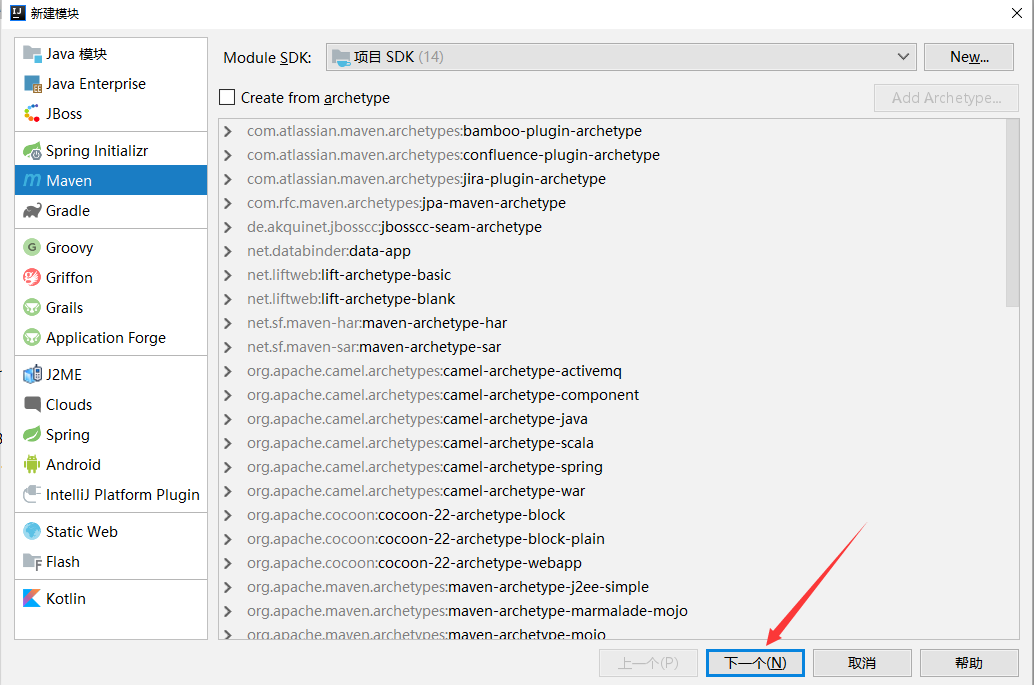Select Maven module type
The height and width of the screenshot is (685, 1034).
pyautogui.click(x=111, y=181)
